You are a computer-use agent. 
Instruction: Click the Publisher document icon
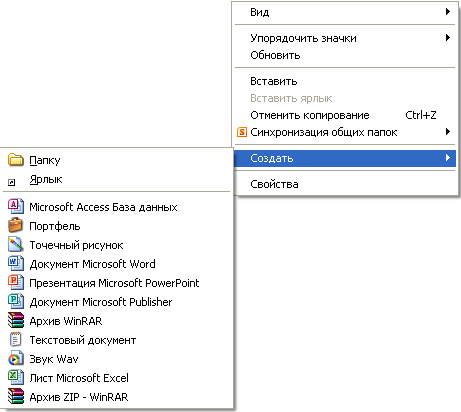pos(16,301)
